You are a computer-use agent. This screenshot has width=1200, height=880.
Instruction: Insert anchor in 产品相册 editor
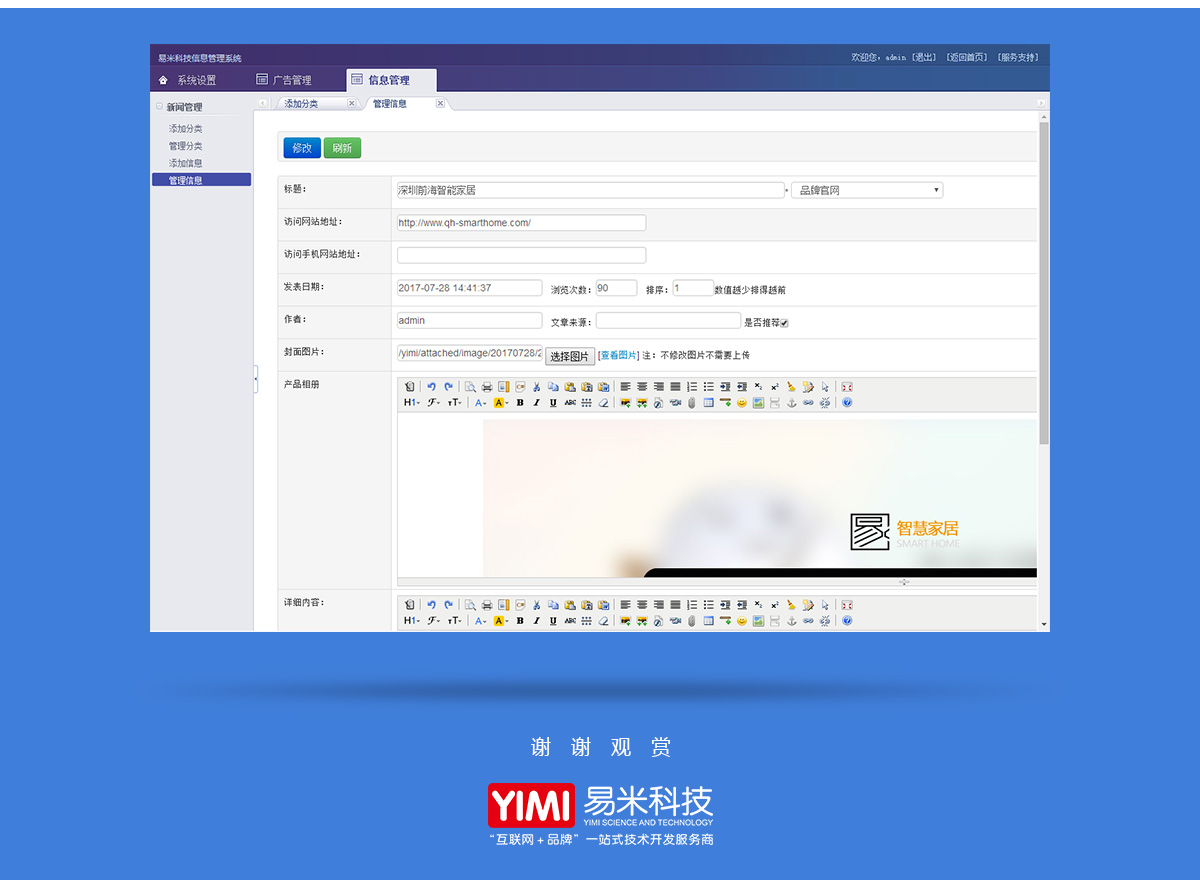791,403
